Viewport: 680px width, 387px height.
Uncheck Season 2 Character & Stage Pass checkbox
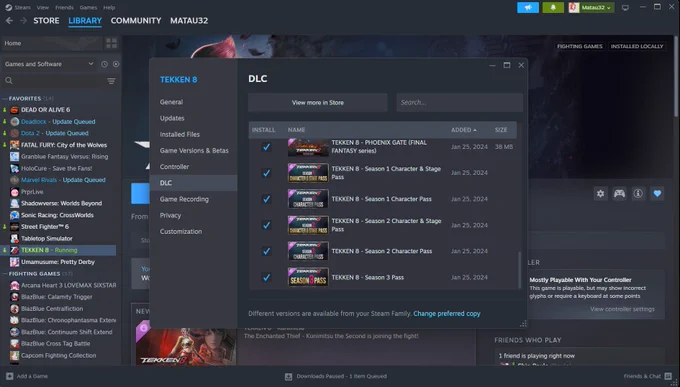point(266,225)
